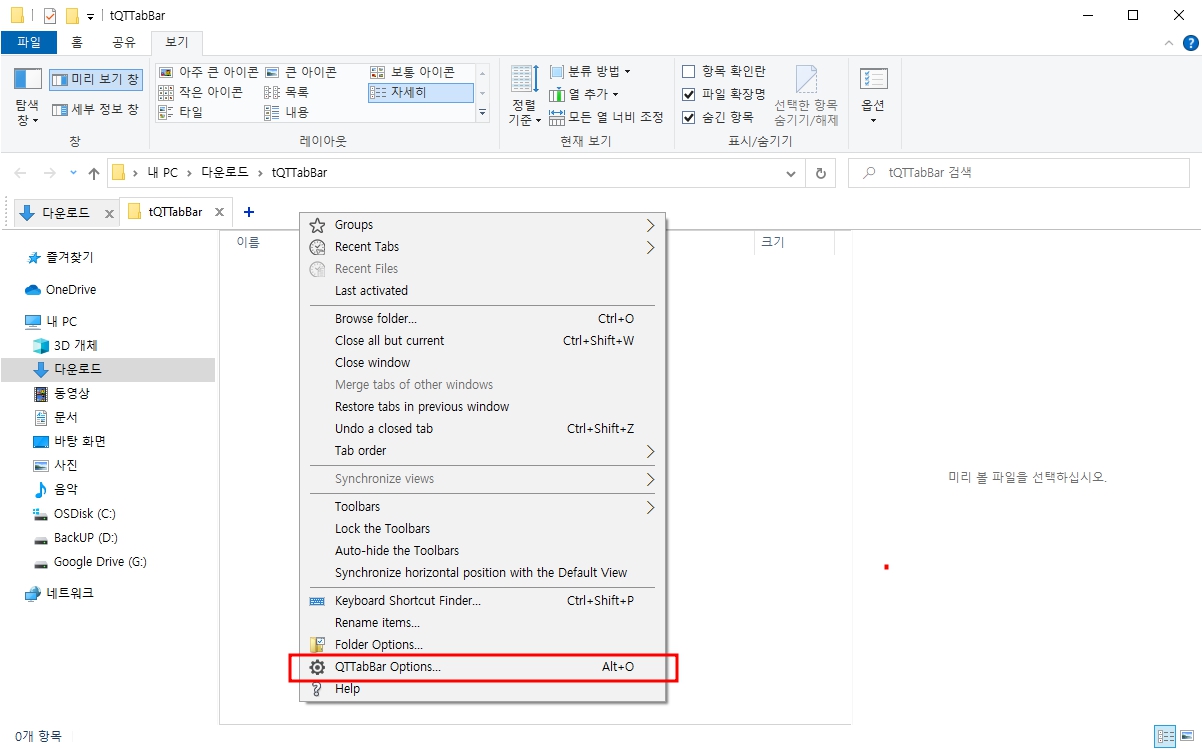Open 분류 방법 dropdown
1203x749 pixels.
[590, 71]
